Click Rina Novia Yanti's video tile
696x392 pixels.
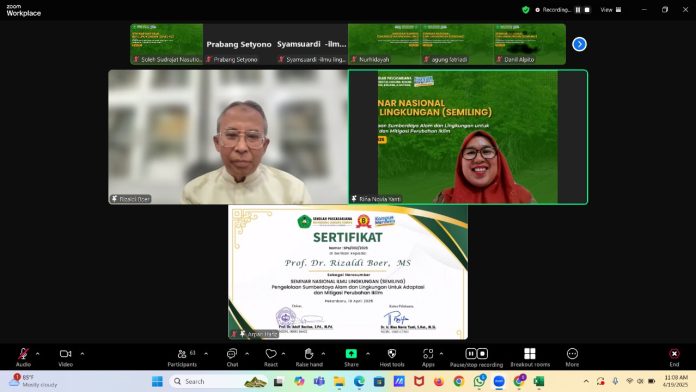pos(468,137)
